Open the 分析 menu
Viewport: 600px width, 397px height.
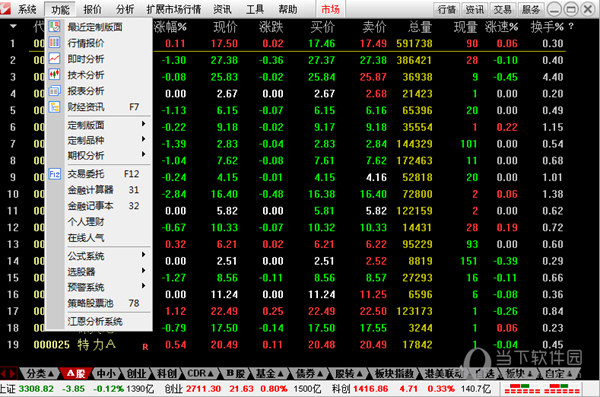click(x=125, y=9)
